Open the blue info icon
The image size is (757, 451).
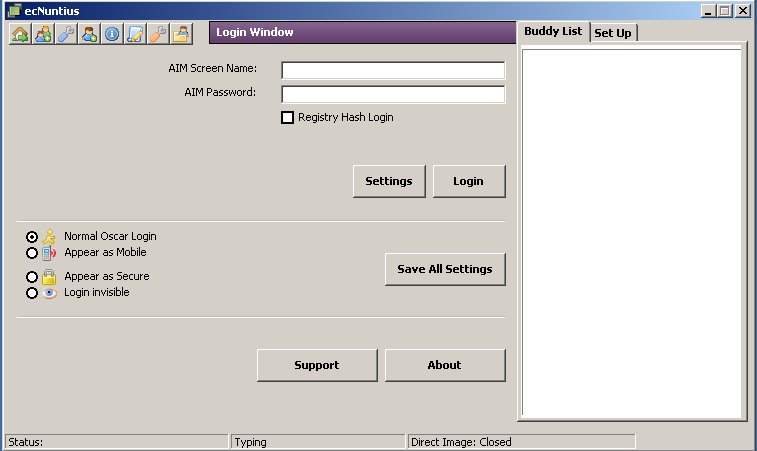112,34
